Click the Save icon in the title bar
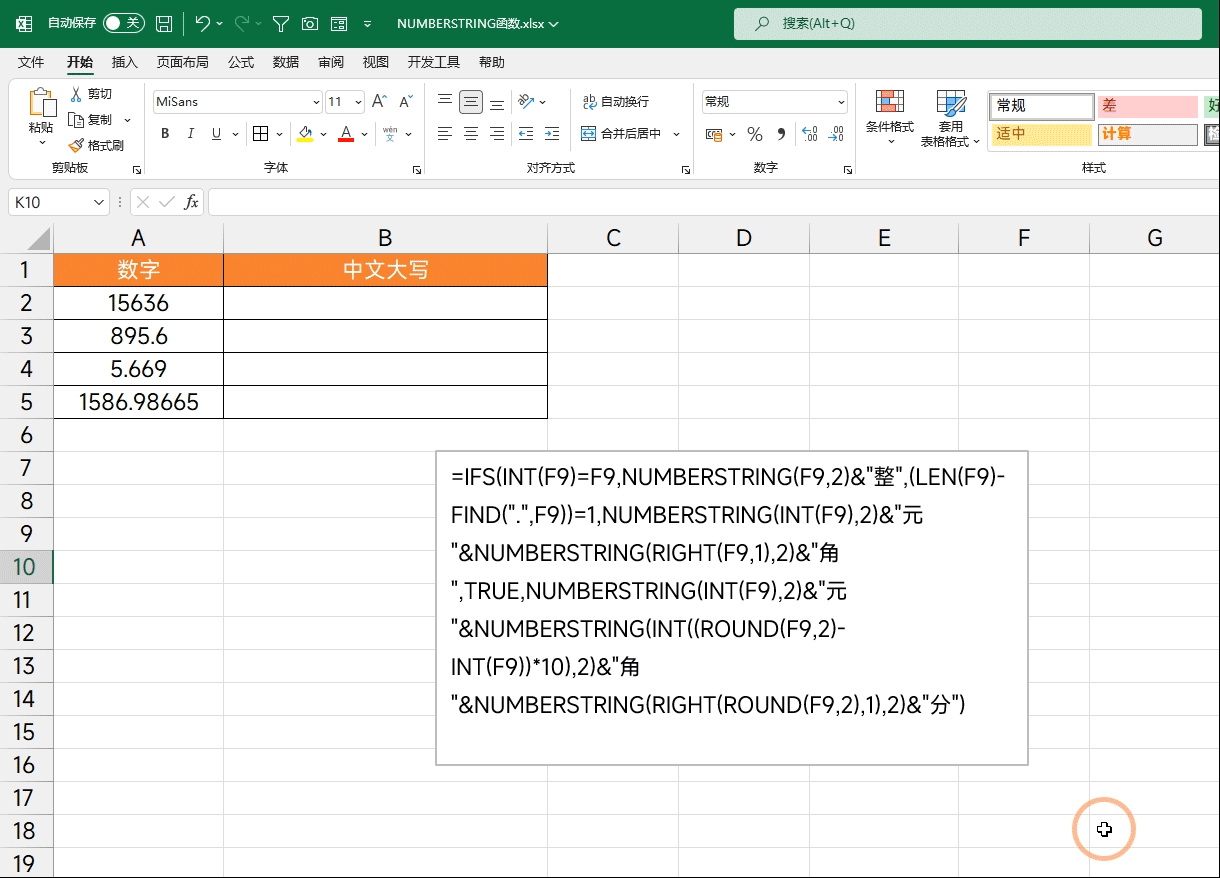 pyautogui.click(x=164, y=23)
